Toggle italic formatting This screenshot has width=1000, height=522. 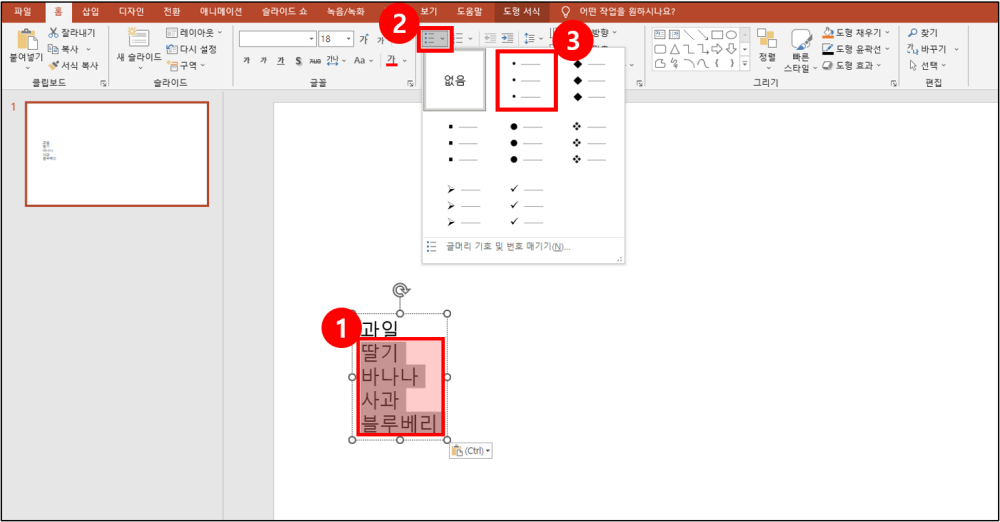click(263, 61)
